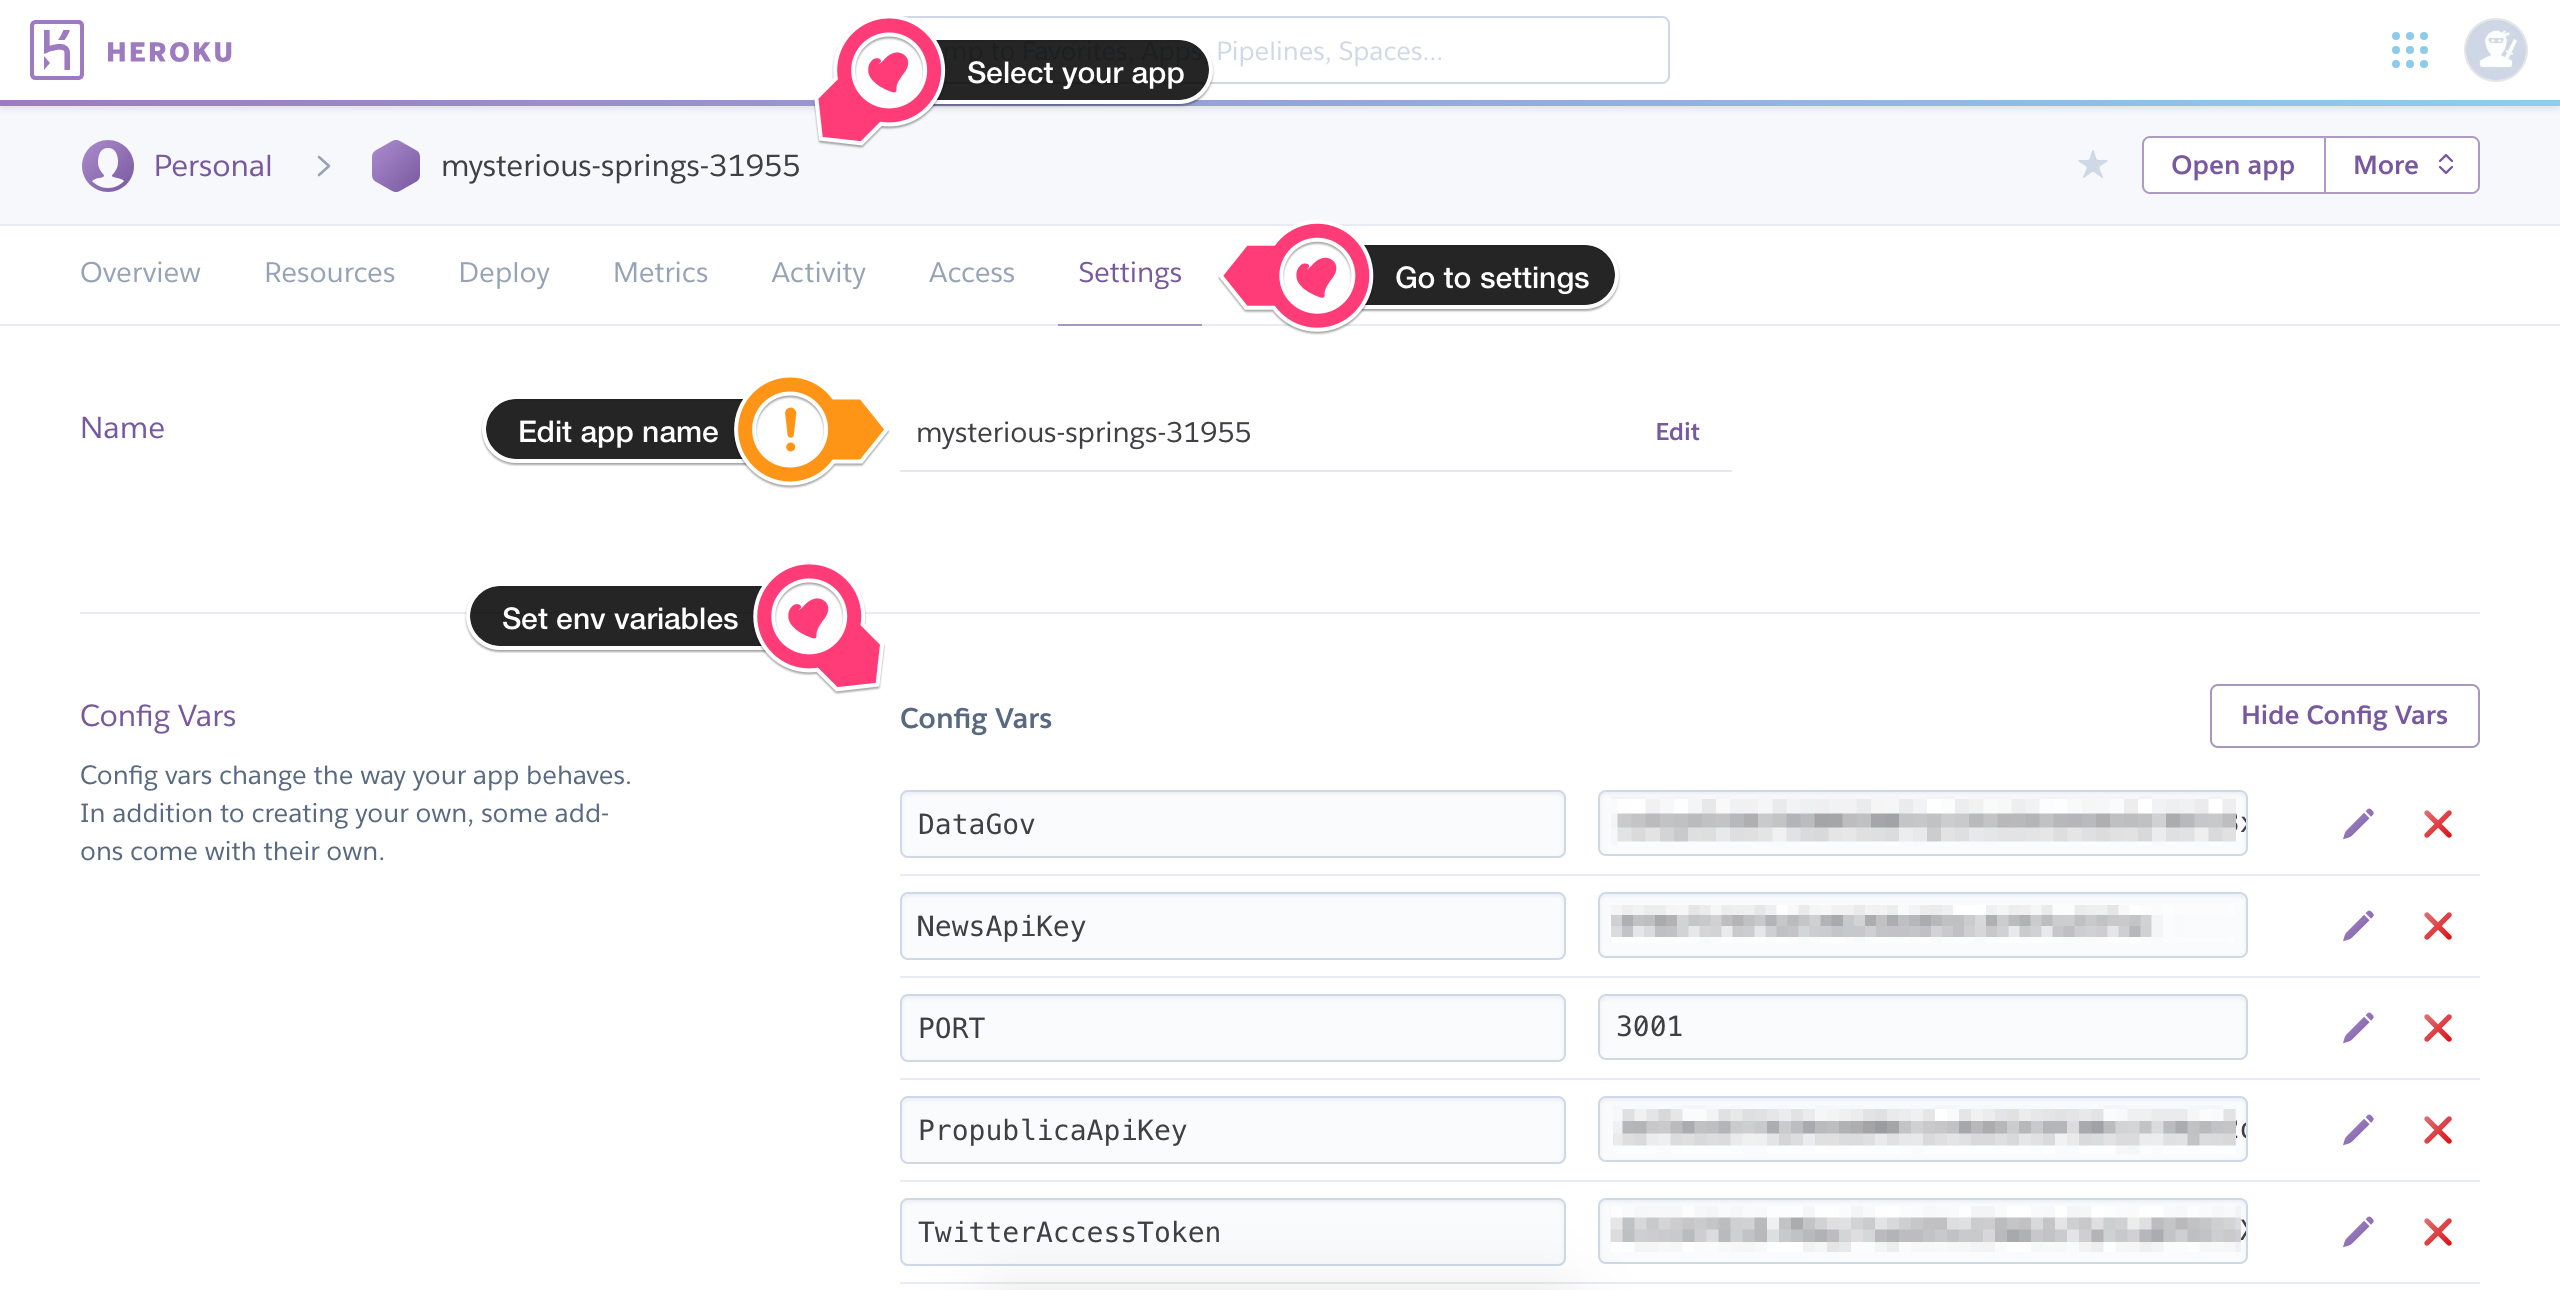Click the breadcrumb chevron after Personal
Screen dimensions: 2560x1290
[x=323, y=166]
